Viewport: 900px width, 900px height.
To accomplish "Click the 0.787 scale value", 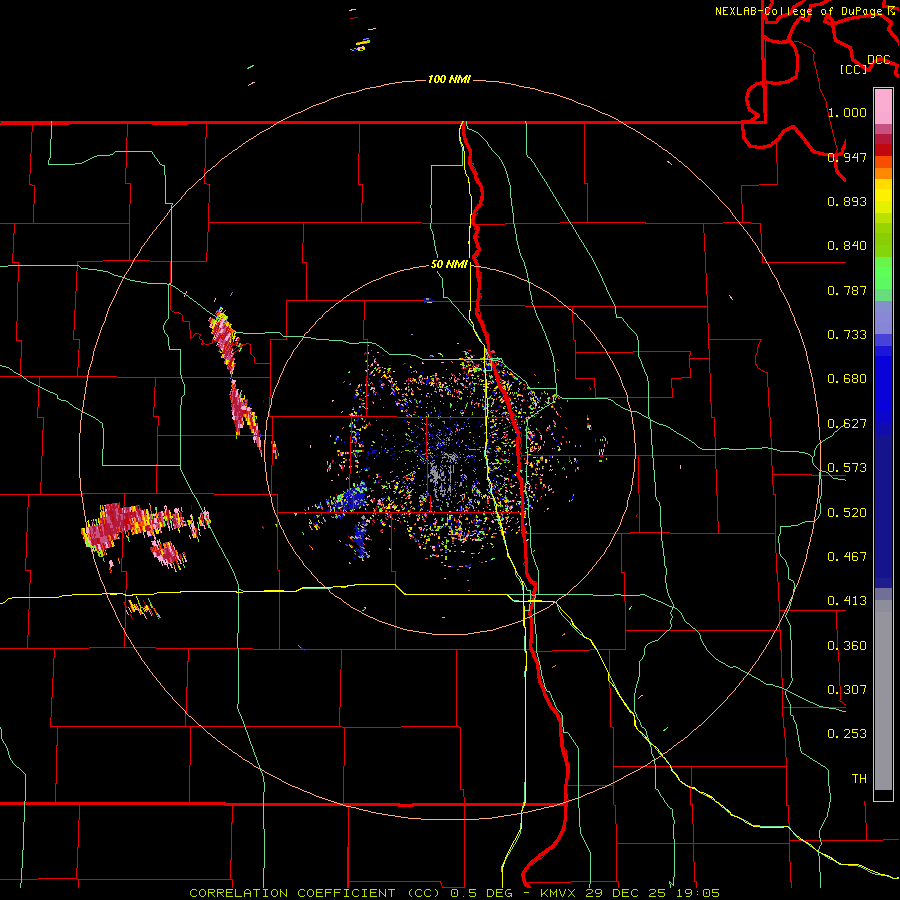I will (x=847, y=290).
